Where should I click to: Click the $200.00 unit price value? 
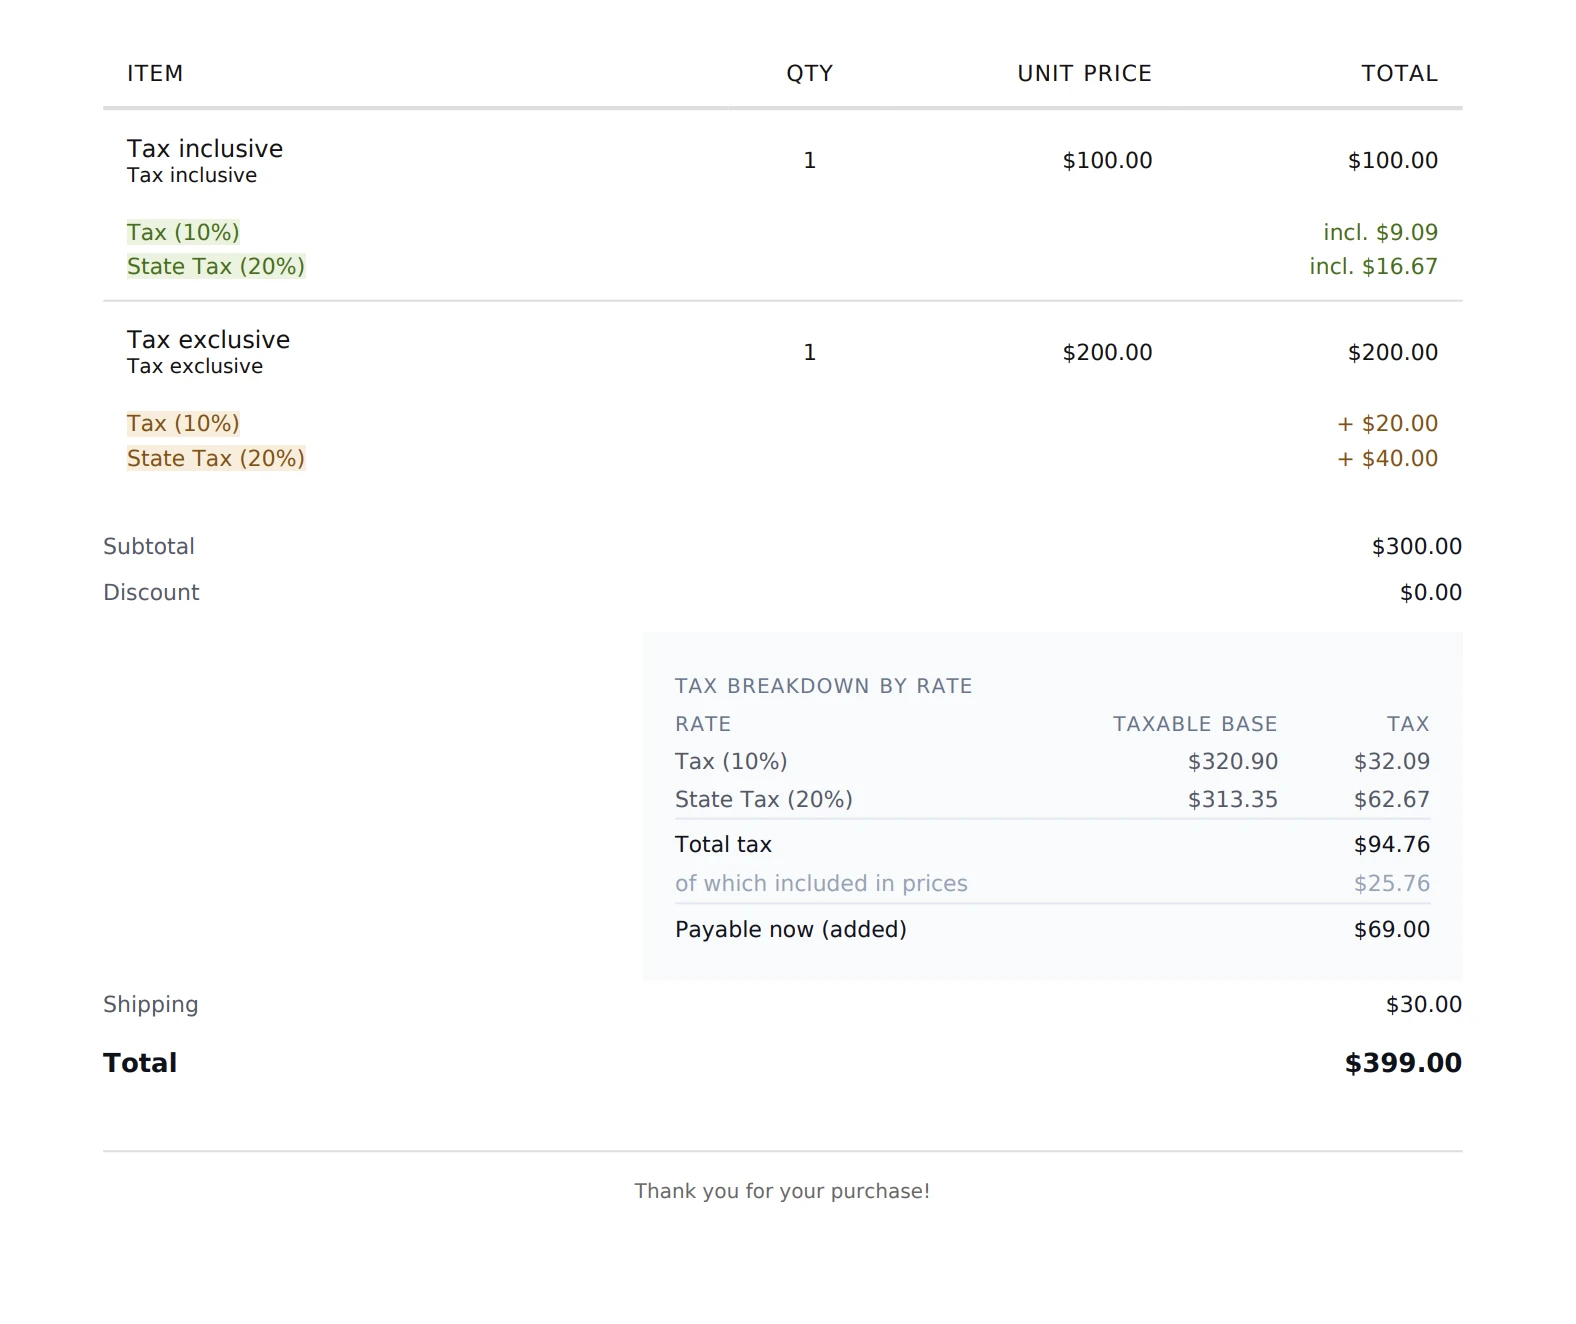point(1107,352)
